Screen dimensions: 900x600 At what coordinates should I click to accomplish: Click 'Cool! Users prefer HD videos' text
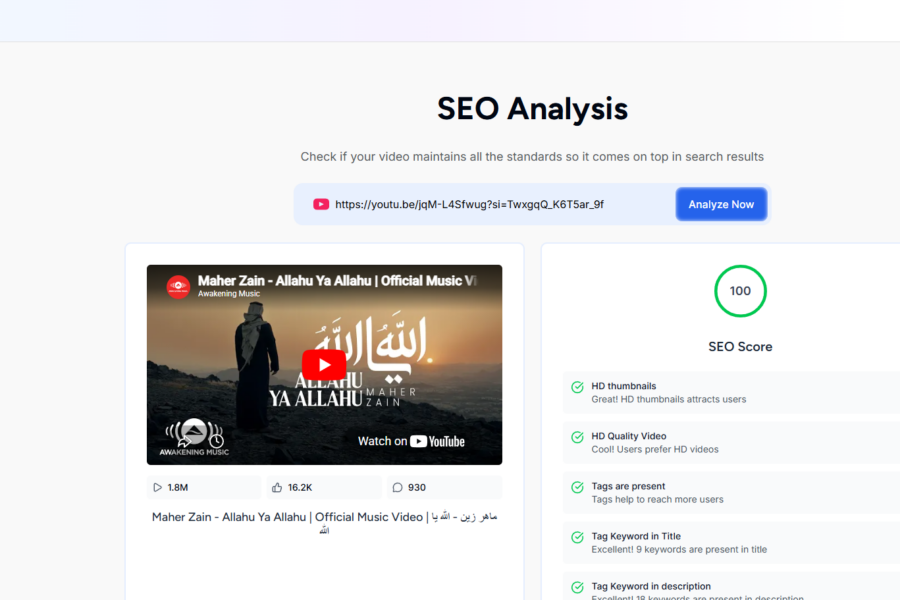(655, 449)
